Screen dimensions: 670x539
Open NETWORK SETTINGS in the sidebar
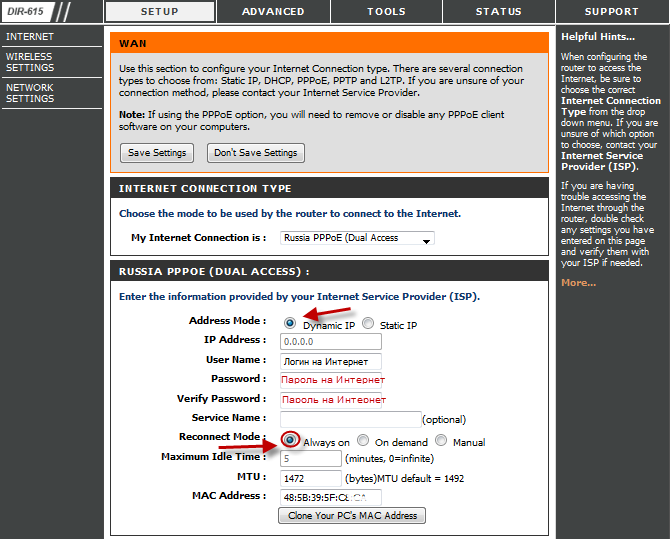tap(30, 93)
